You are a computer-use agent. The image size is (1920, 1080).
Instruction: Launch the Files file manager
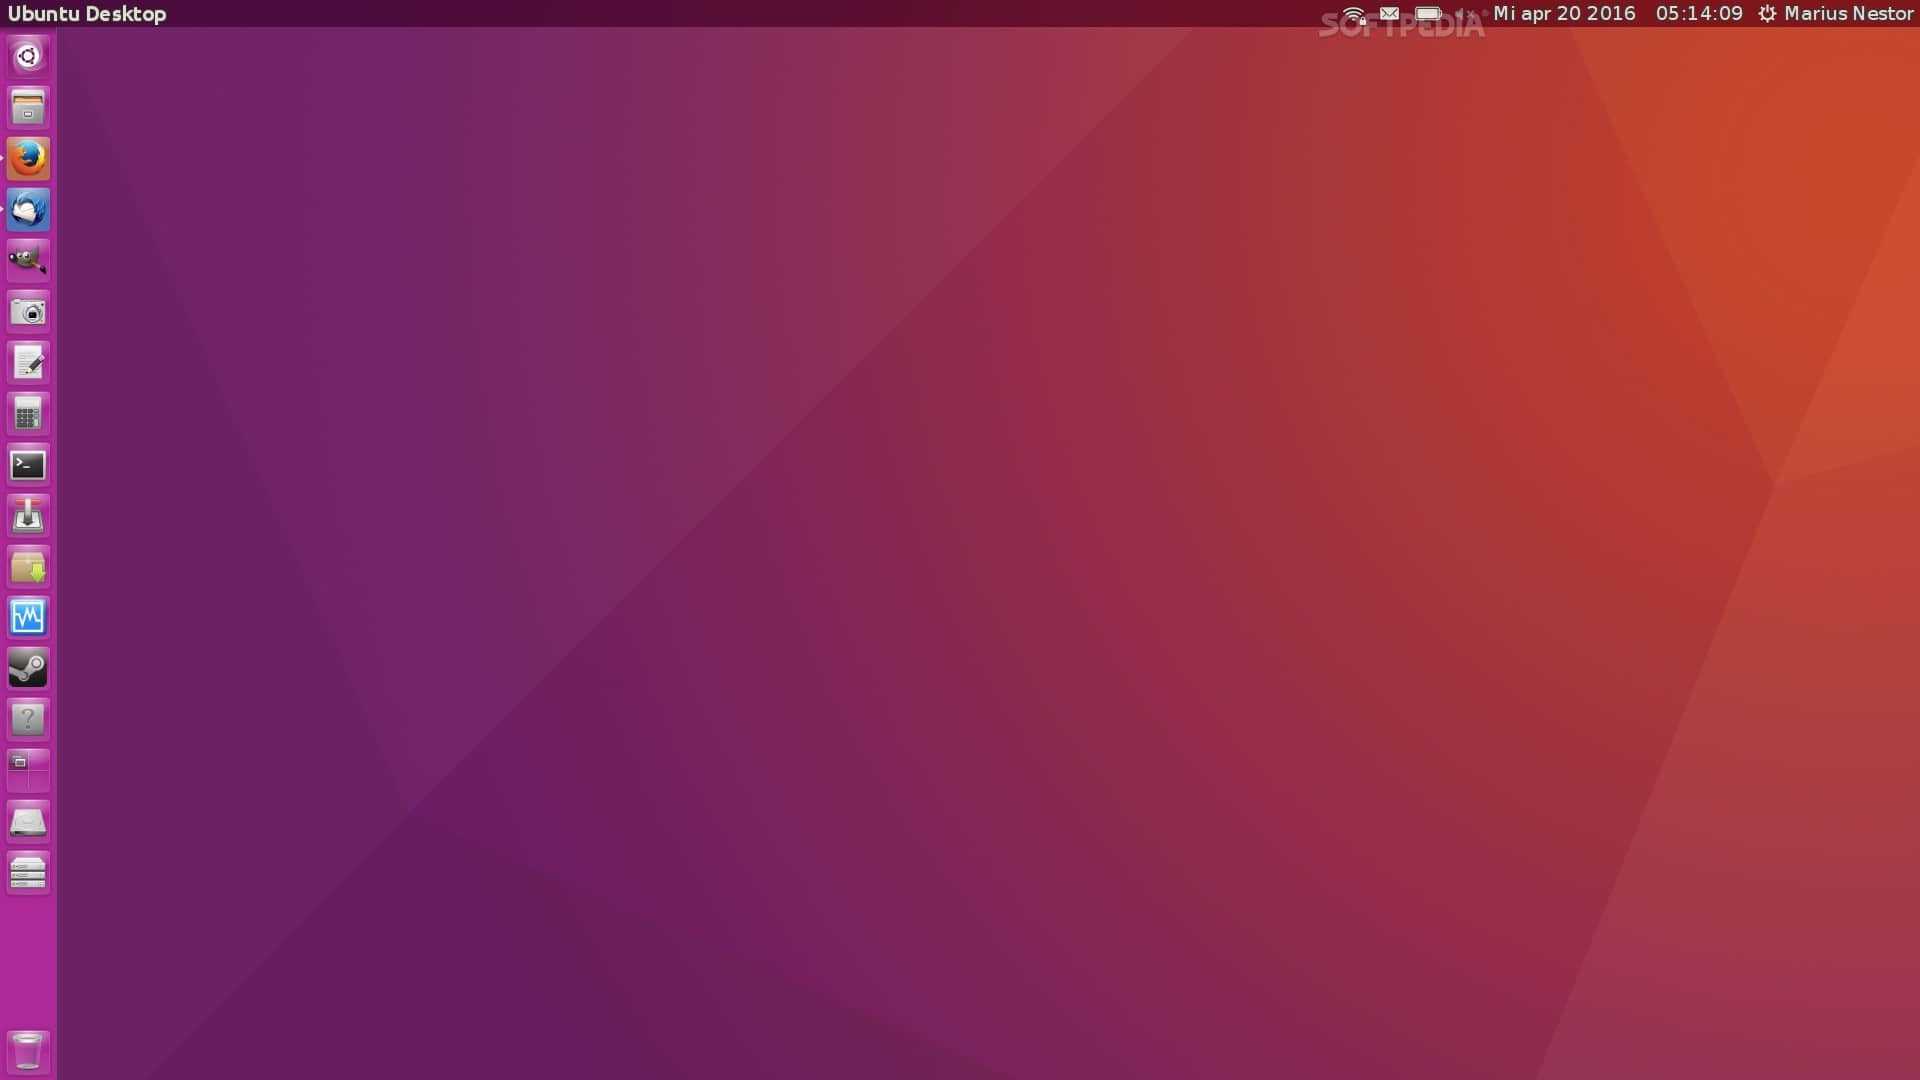tap(27, 107)
